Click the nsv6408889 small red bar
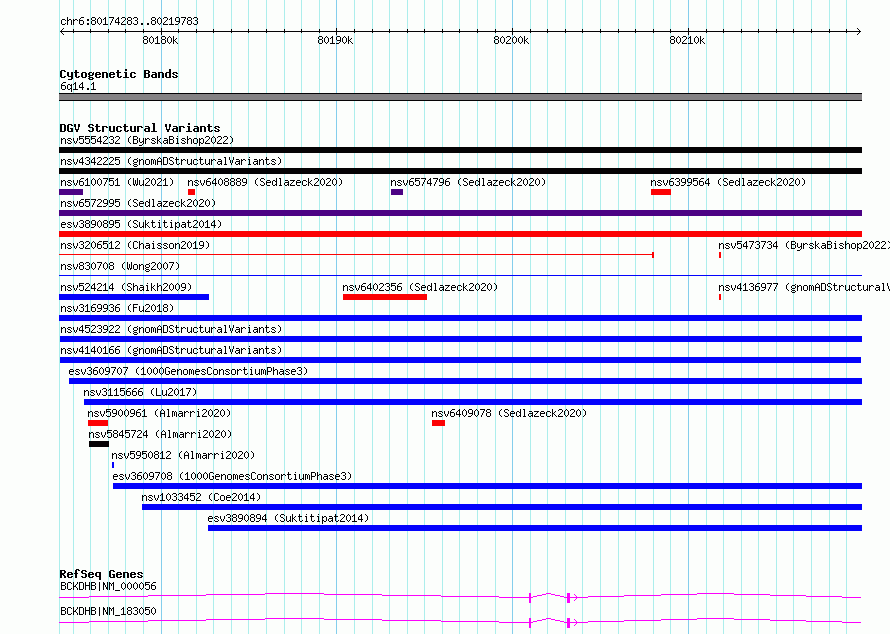This screenshot has width=890, height=634. click(x=191, y=192)
